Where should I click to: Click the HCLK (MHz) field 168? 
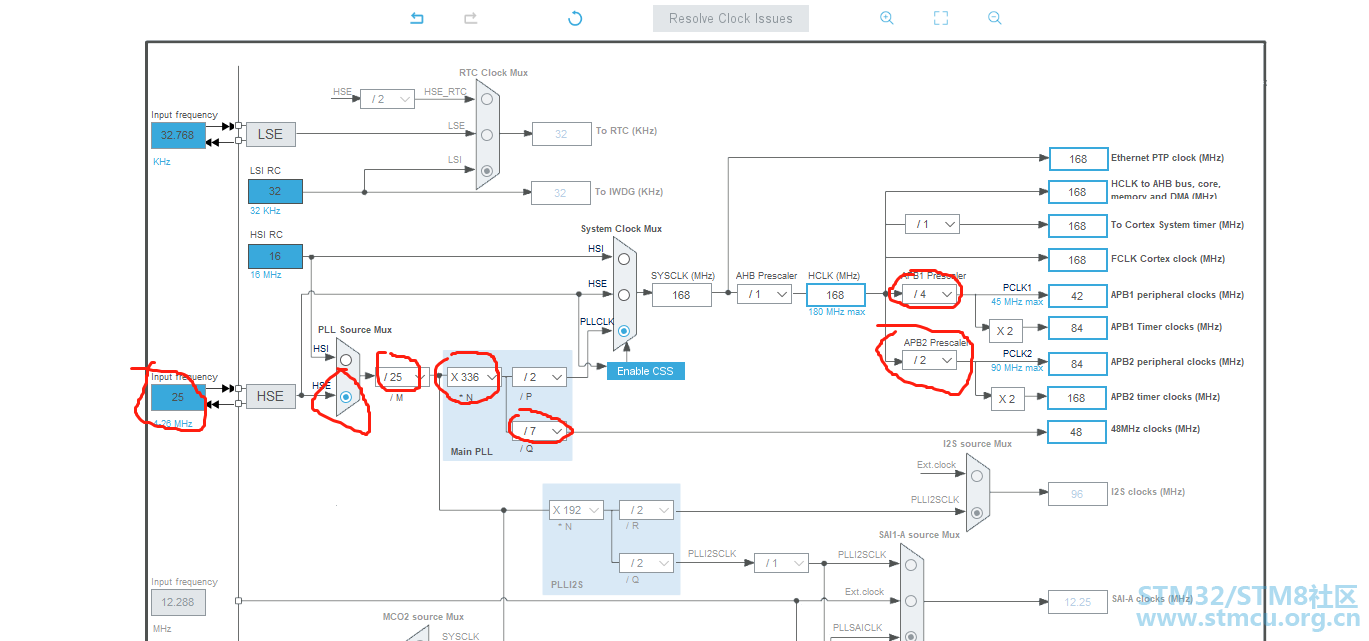[x=835, y=294]
